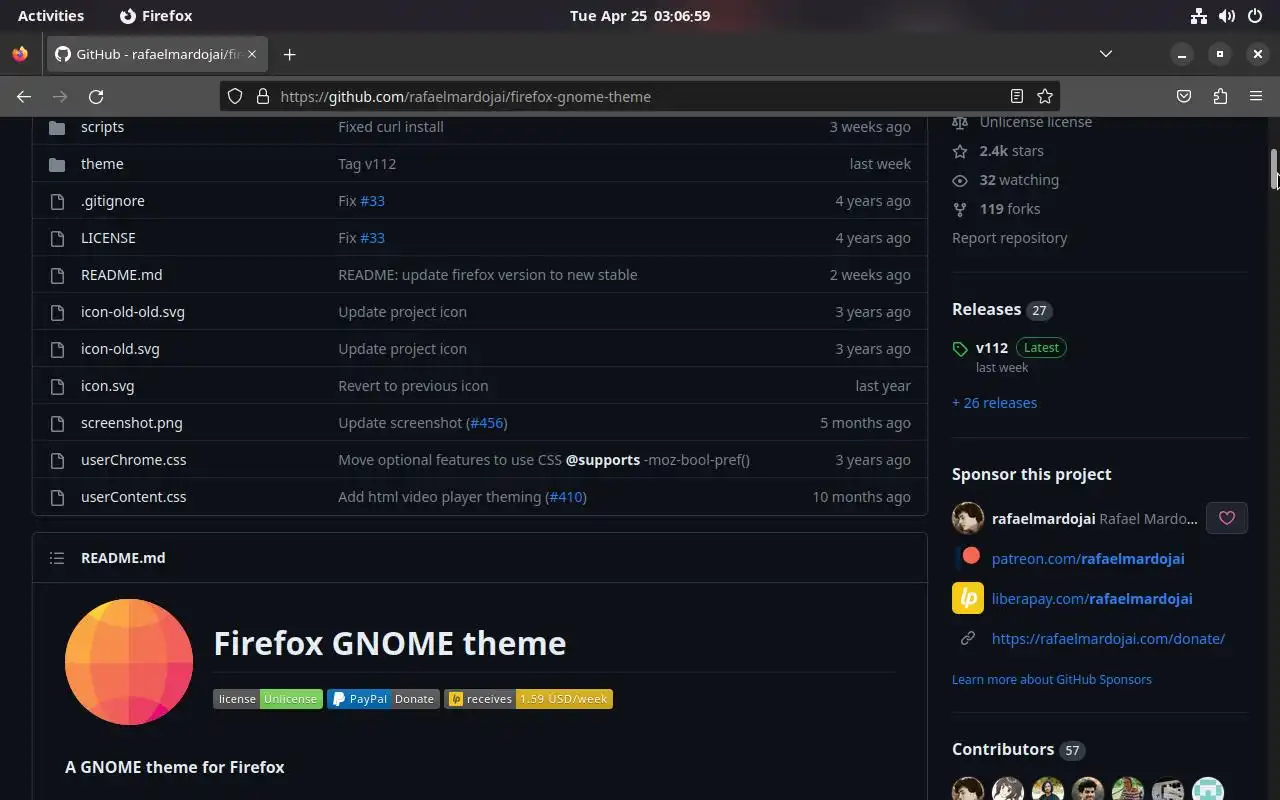Toggle reader view in address bar
The image size is (1280, 800).
[1017, 96]
